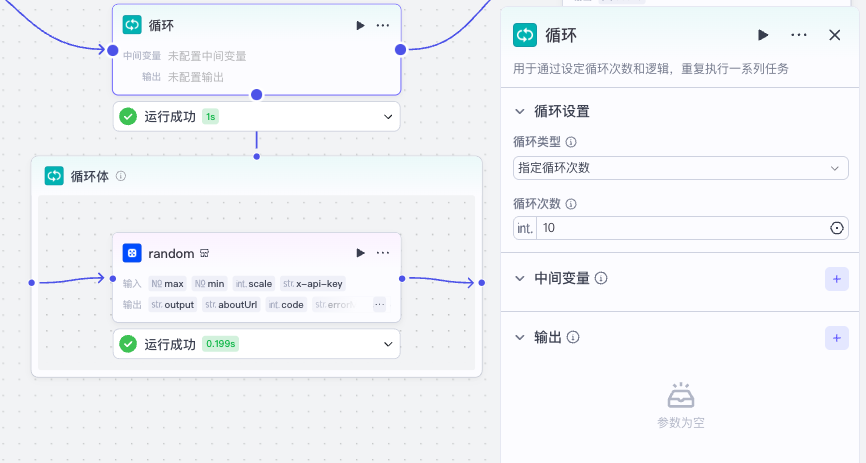866x463 pixels.
Task: Click the info icon beside 循环次数
Action: 571,204
